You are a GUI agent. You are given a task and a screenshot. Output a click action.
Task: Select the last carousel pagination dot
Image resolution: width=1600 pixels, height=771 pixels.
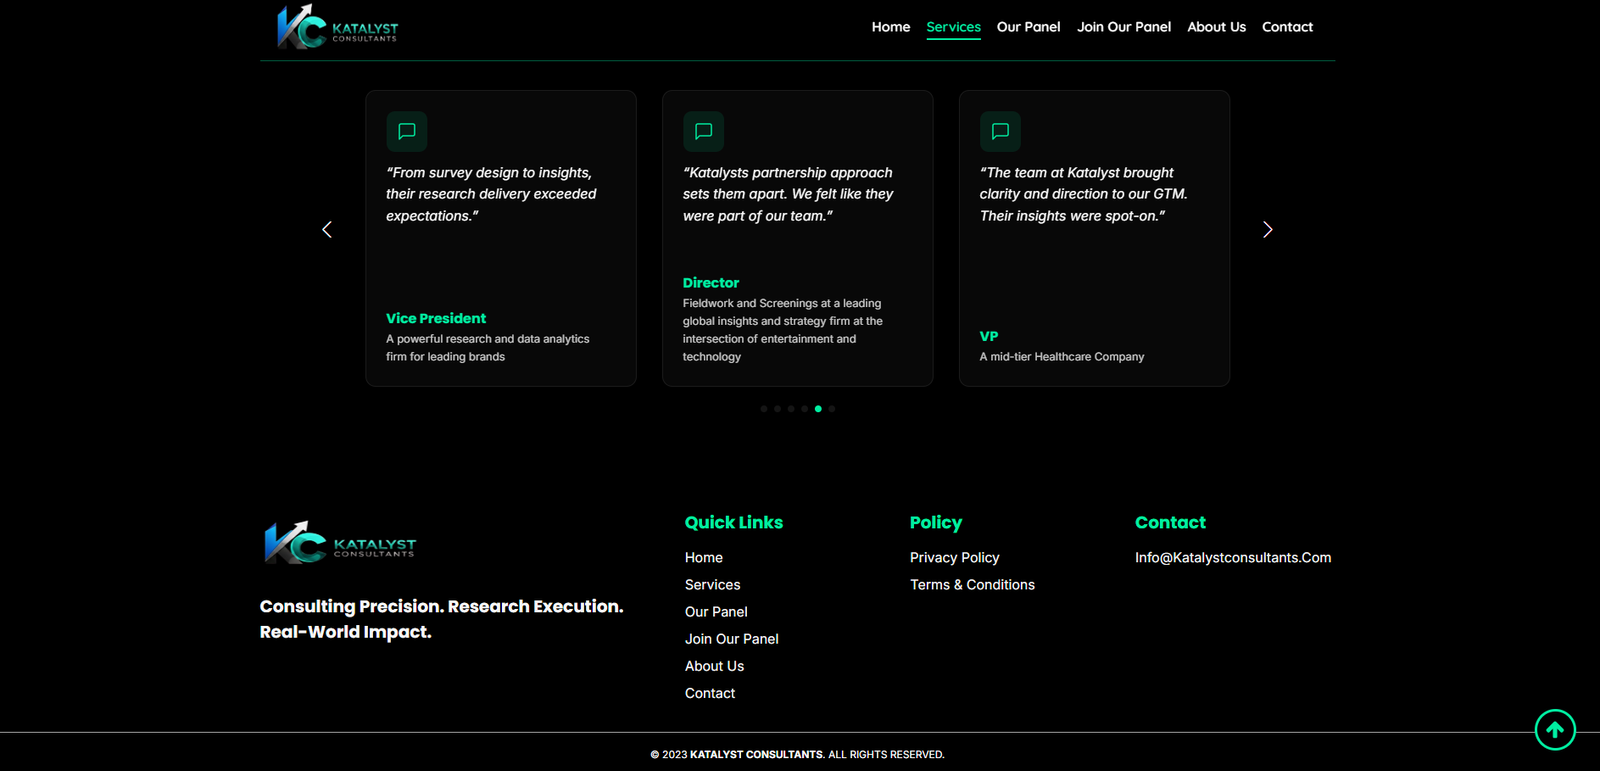pos(832,409)
